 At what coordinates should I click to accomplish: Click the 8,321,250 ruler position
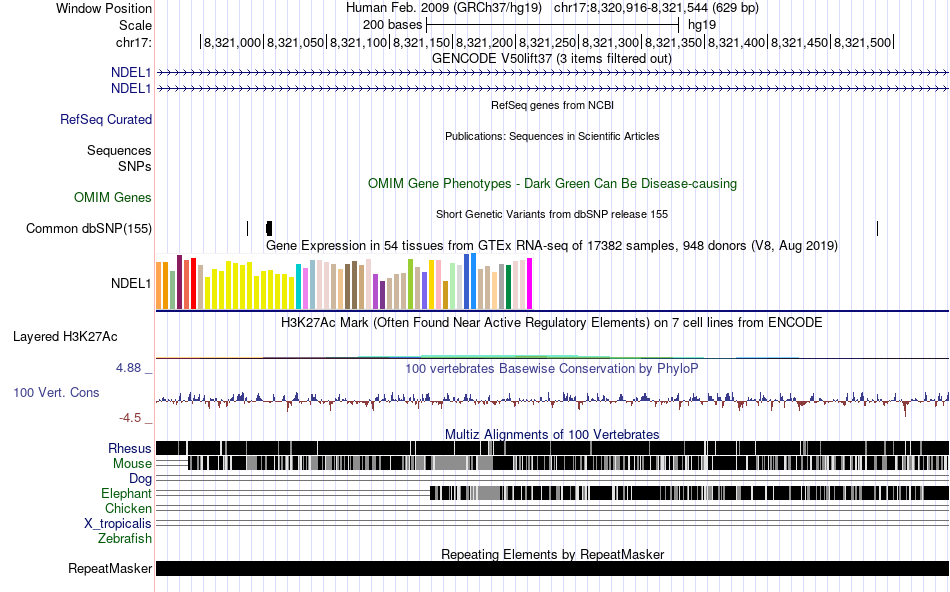click(547, 43)
